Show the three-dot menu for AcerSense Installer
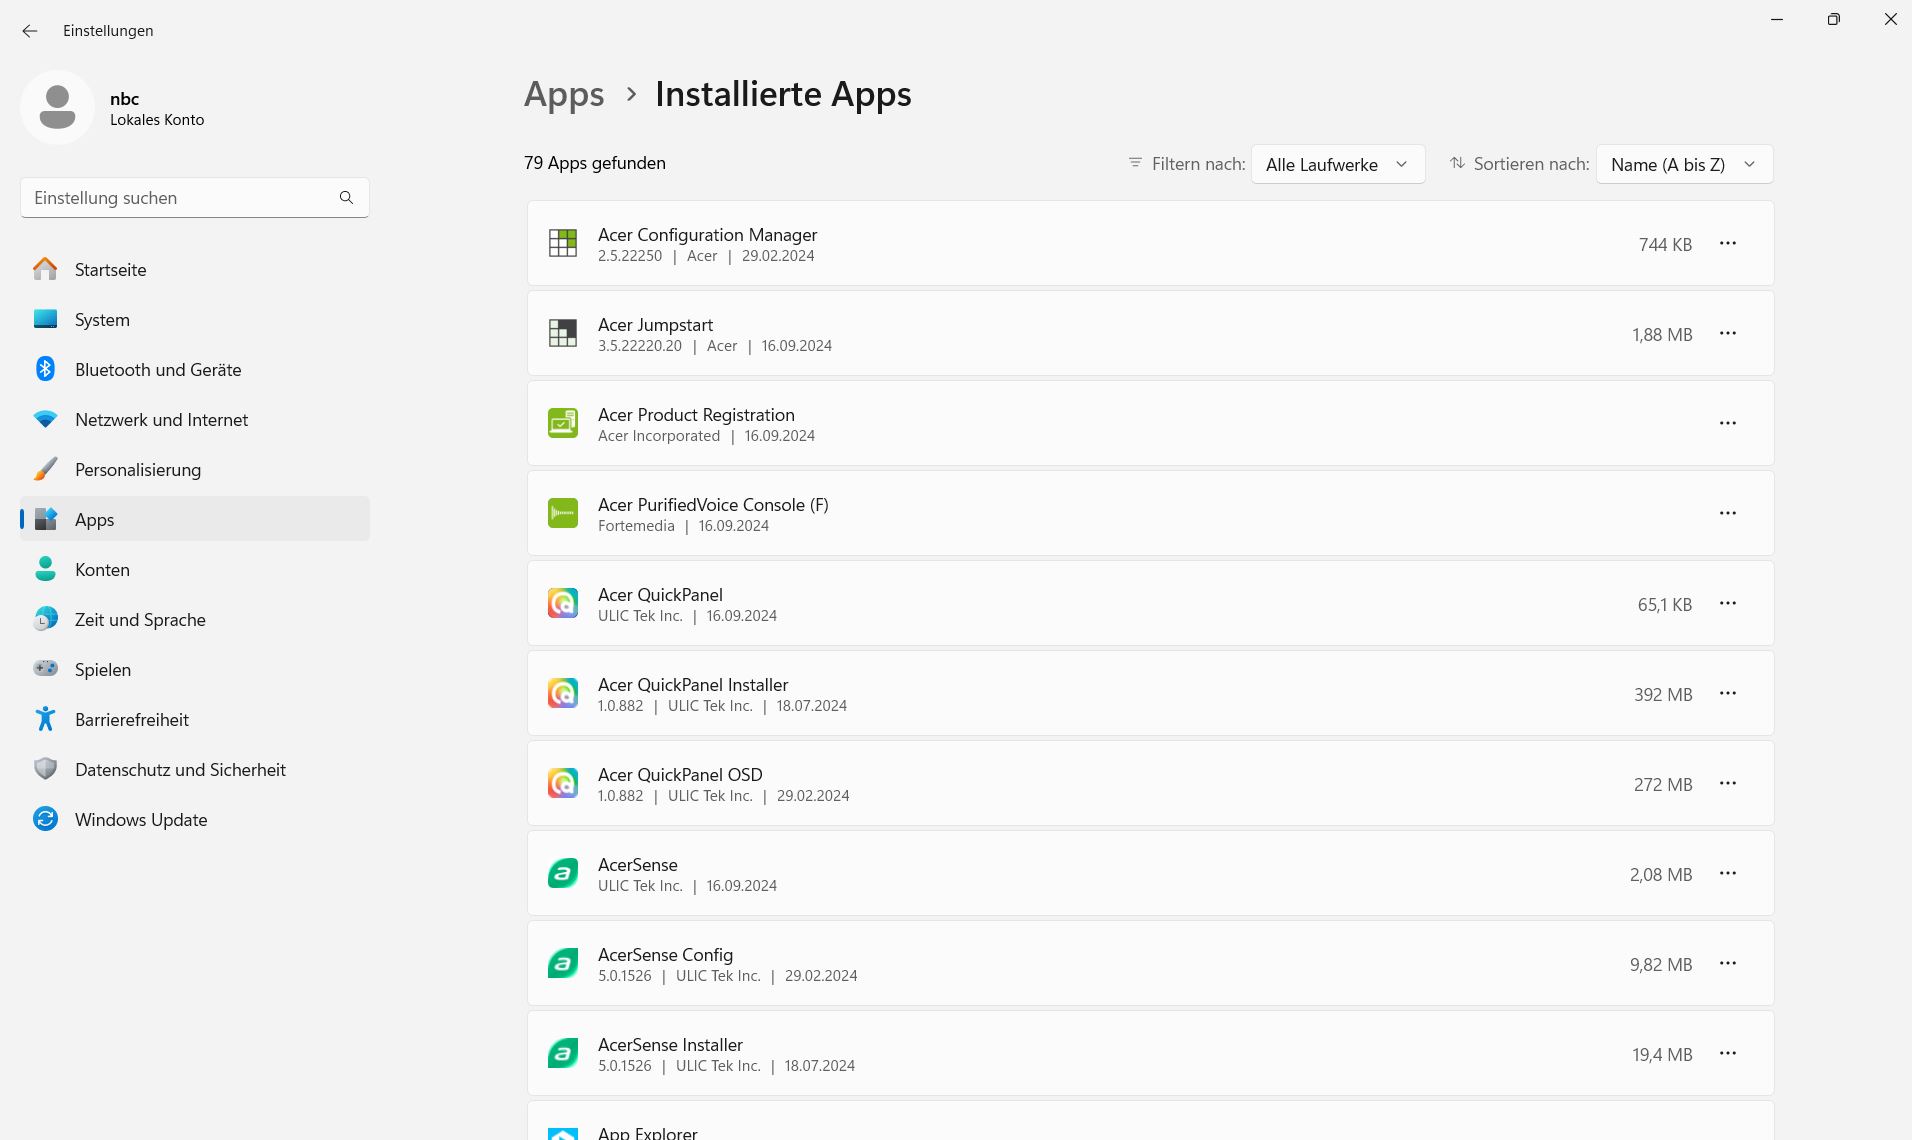 1727,1053
